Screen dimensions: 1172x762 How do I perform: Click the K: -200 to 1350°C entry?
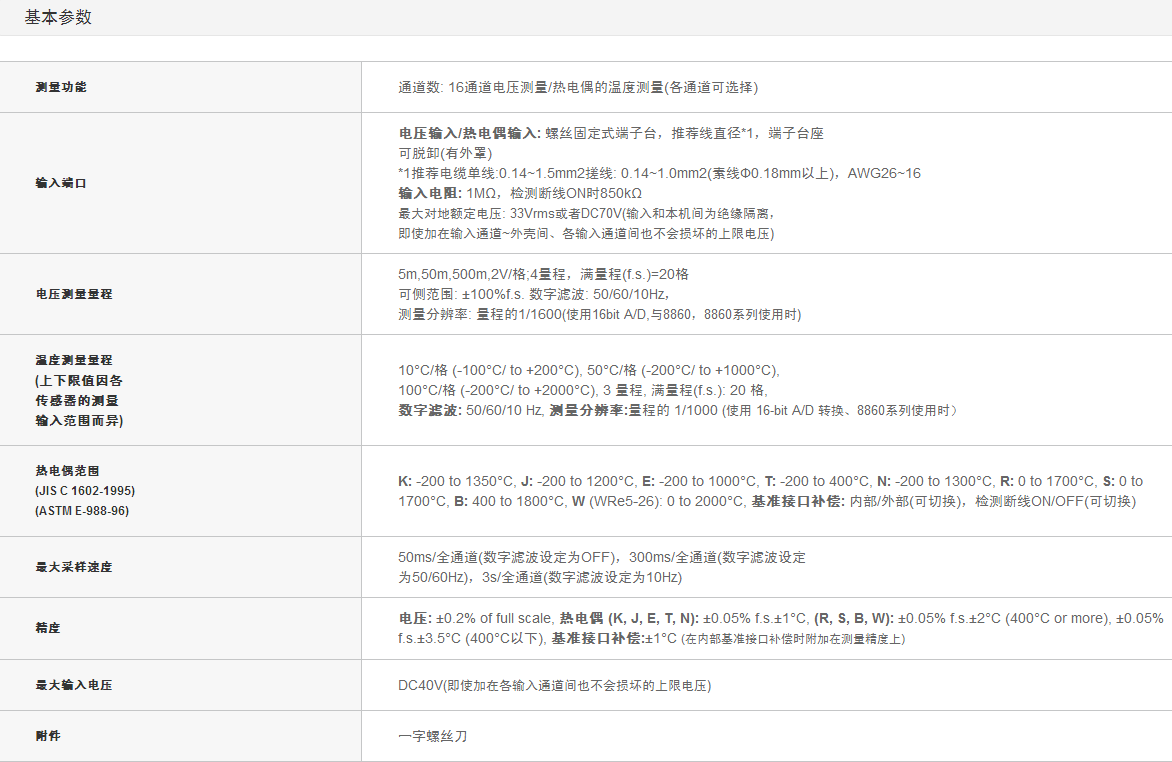456,481
